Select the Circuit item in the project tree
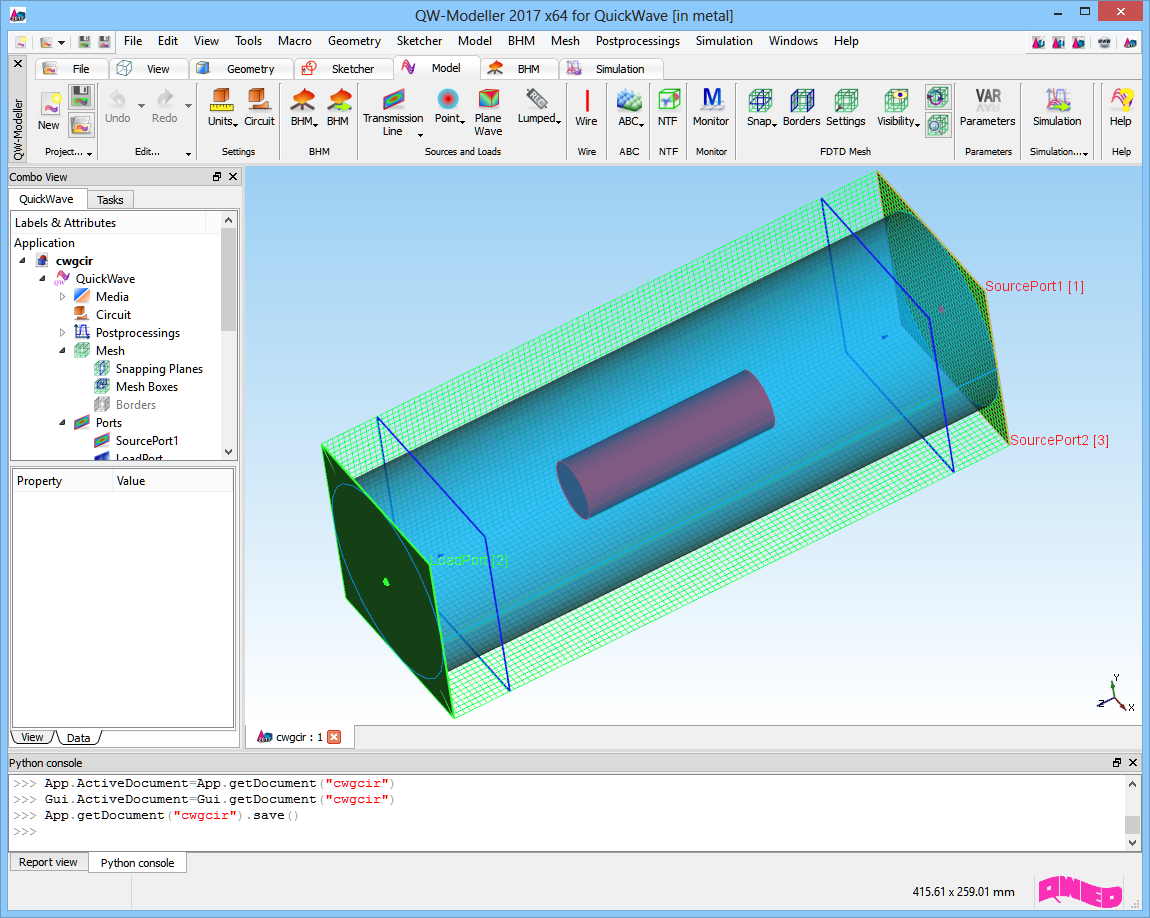This screenshot has width=1150, height=918. pos(113,315)
